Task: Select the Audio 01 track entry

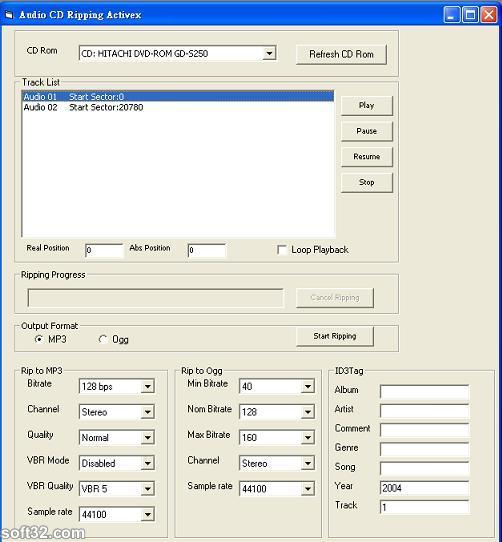Action: [178, 97]
